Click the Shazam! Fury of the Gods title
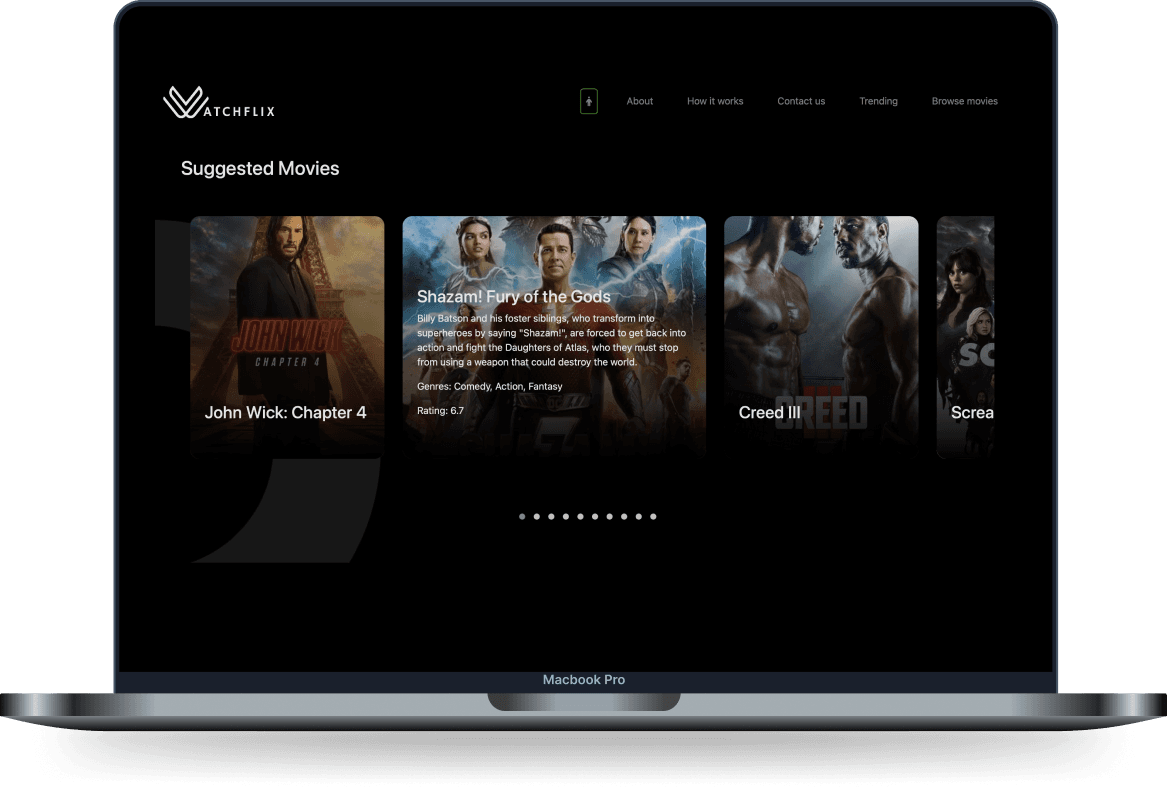This screenshot has height=789, width=1167. [514, 296]
